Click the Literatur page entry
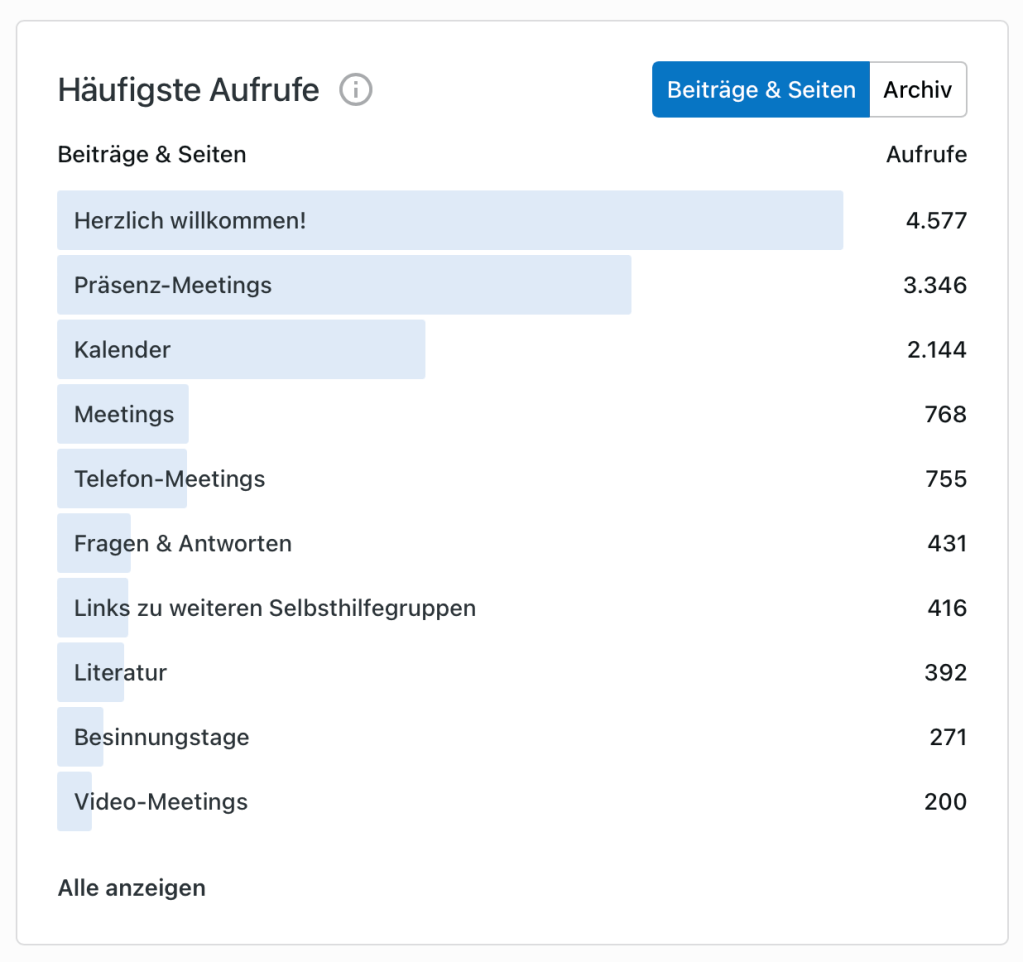This screenshot has width=1023, height=962. pyautogui.click(x=120, y=673)
